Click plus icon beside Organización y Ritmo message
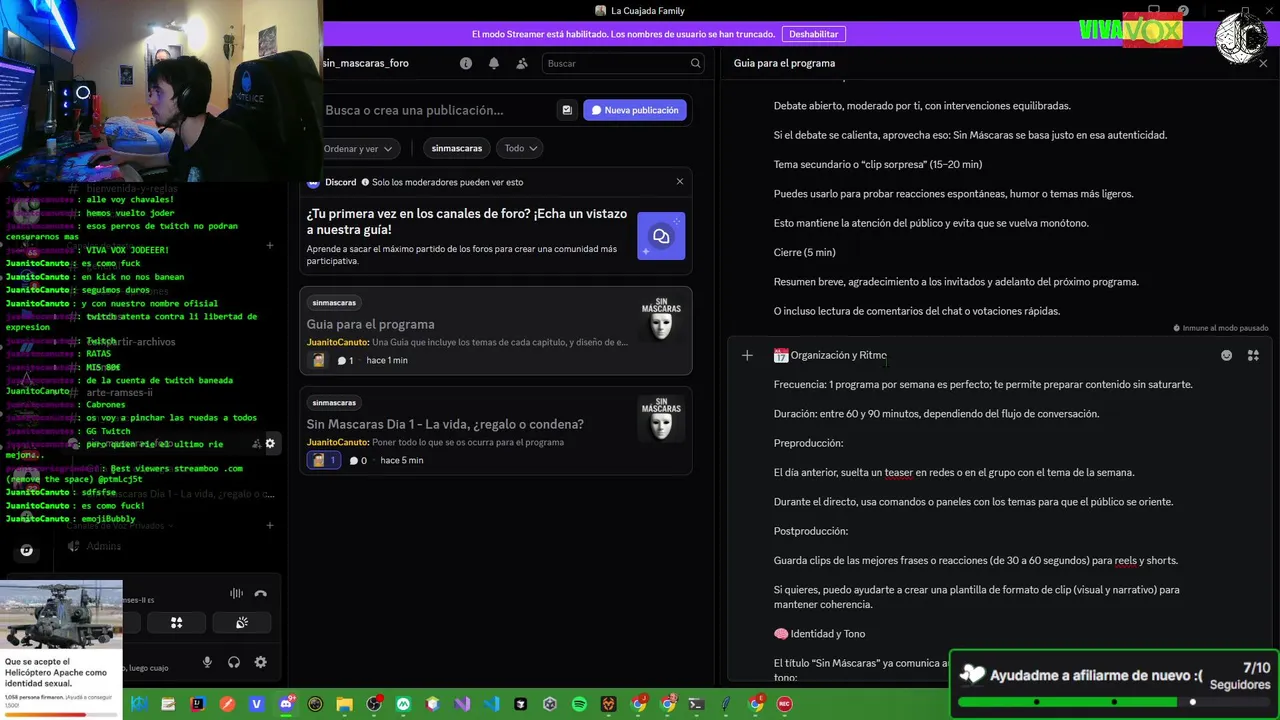This screenshot has width=1280, height=720. tap(747, 355)
